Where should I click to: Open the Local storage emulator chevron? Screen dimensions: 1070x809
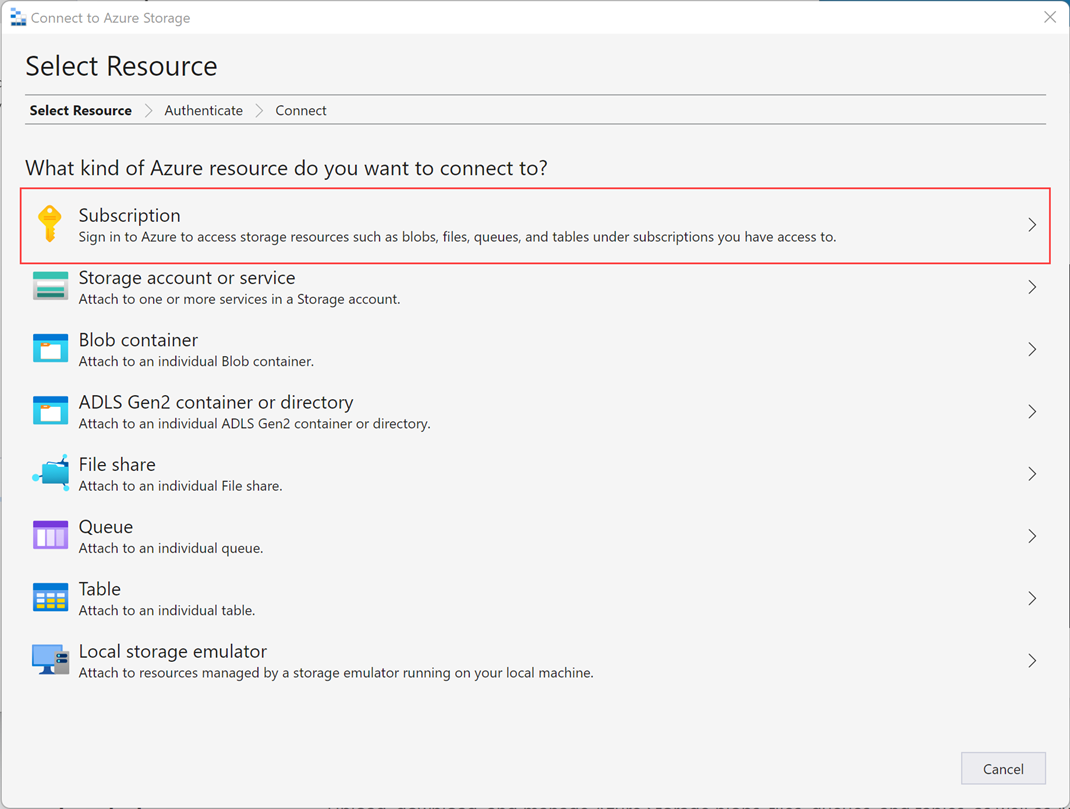(x=1032, y=660)
